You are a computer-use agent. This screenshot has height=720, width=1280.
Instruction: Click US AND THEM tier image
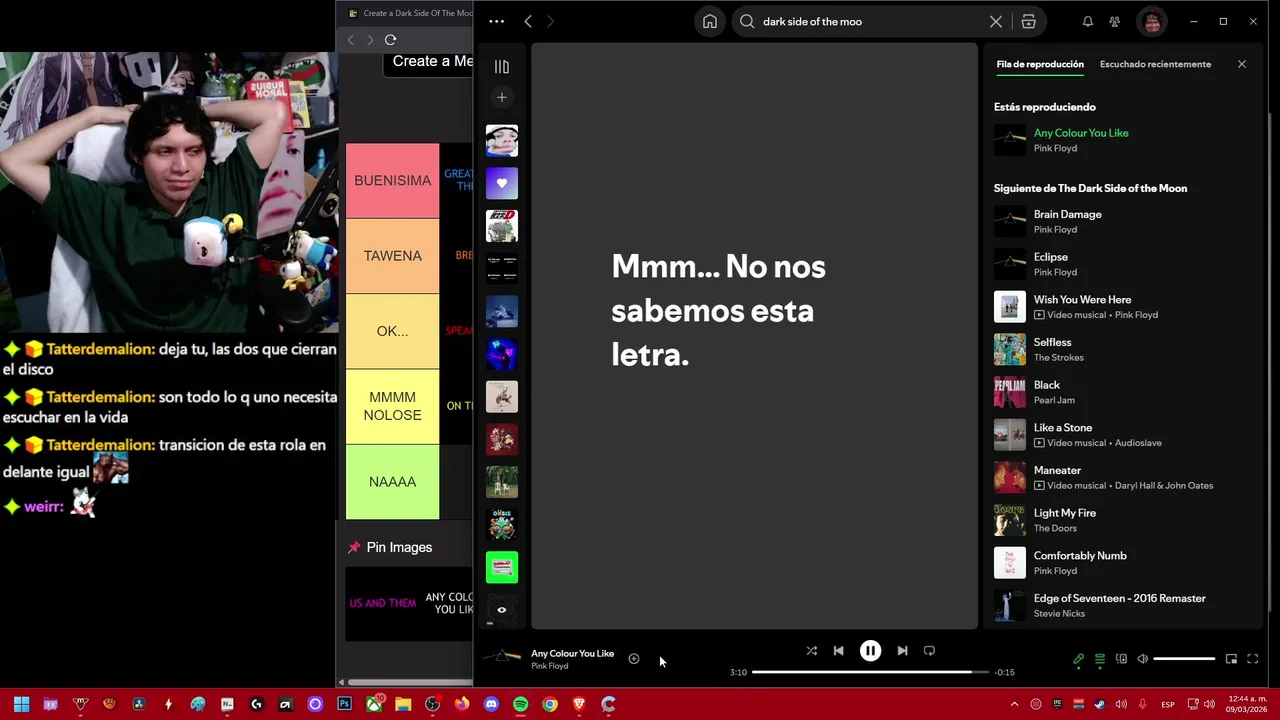click(382, 604)
